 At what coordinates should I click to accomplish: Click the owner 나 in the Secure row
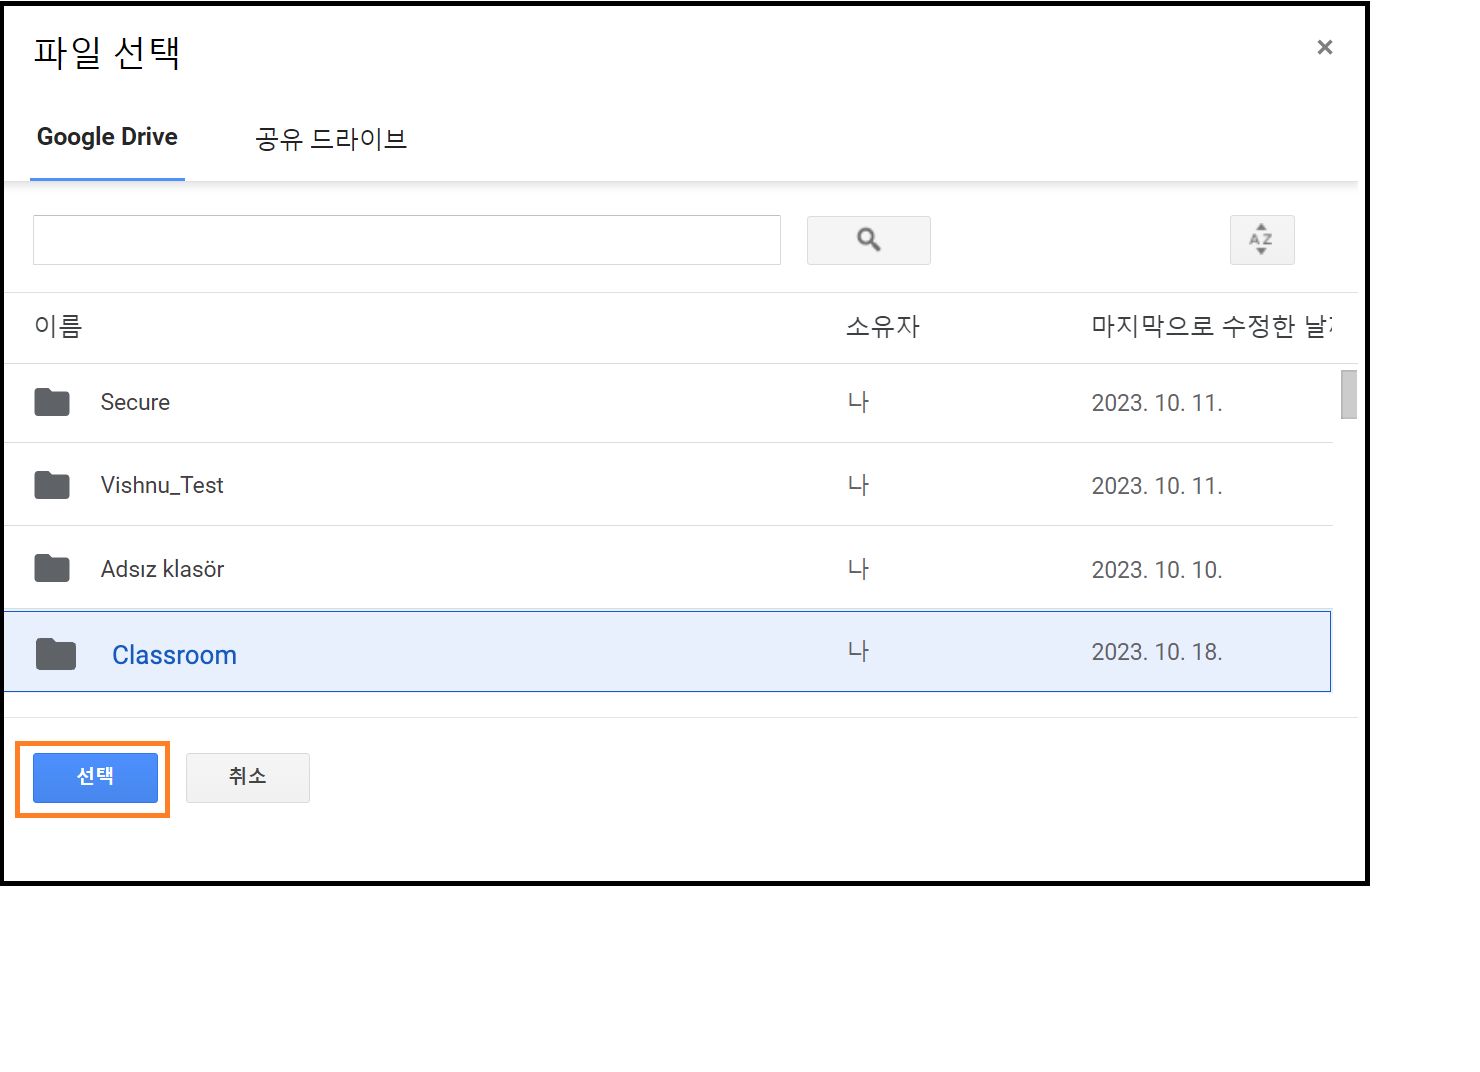click(x=858, y=402)
